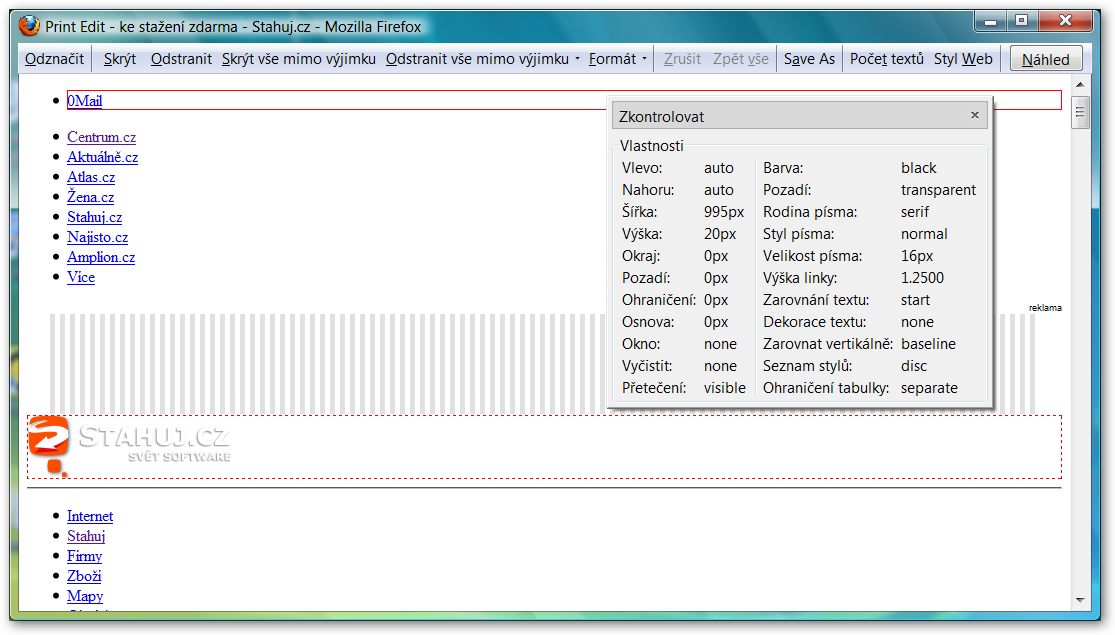Click Skrýt vše mimo výjimku
Screen dimensions: 1115x635
click(x=299, y=59)
